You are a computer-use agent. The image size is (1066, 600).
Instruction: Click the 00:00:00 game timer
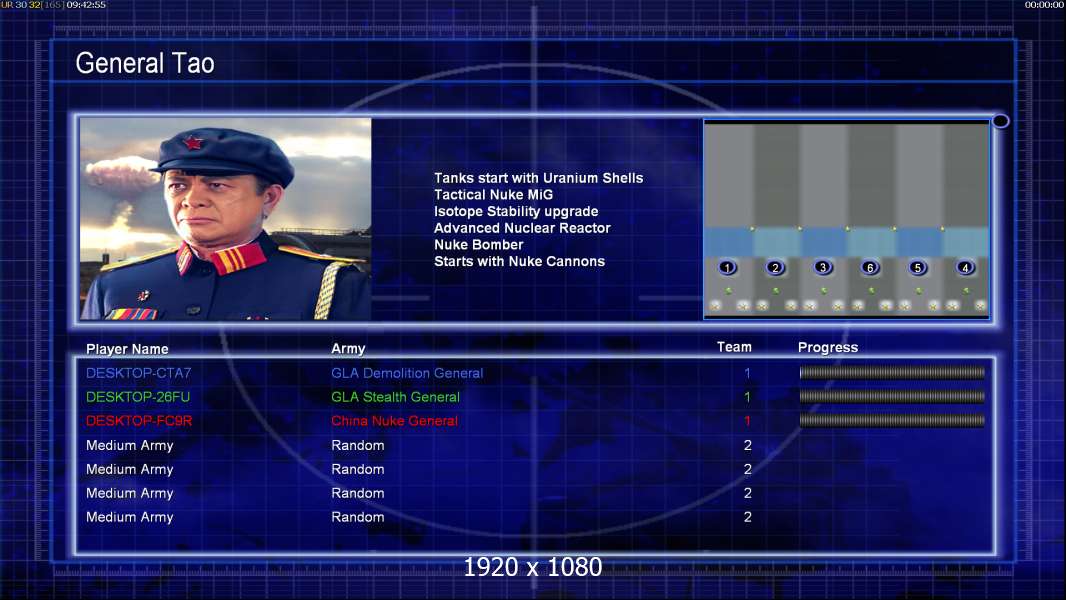1044,5
